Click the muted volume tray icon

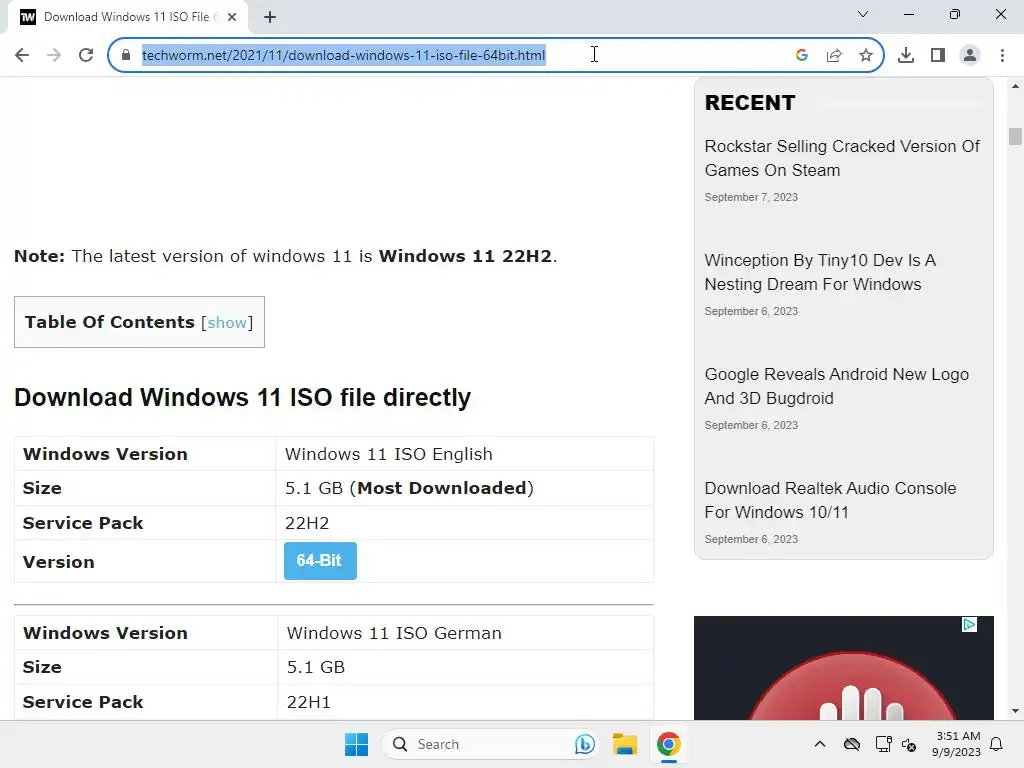click(909, 744)
